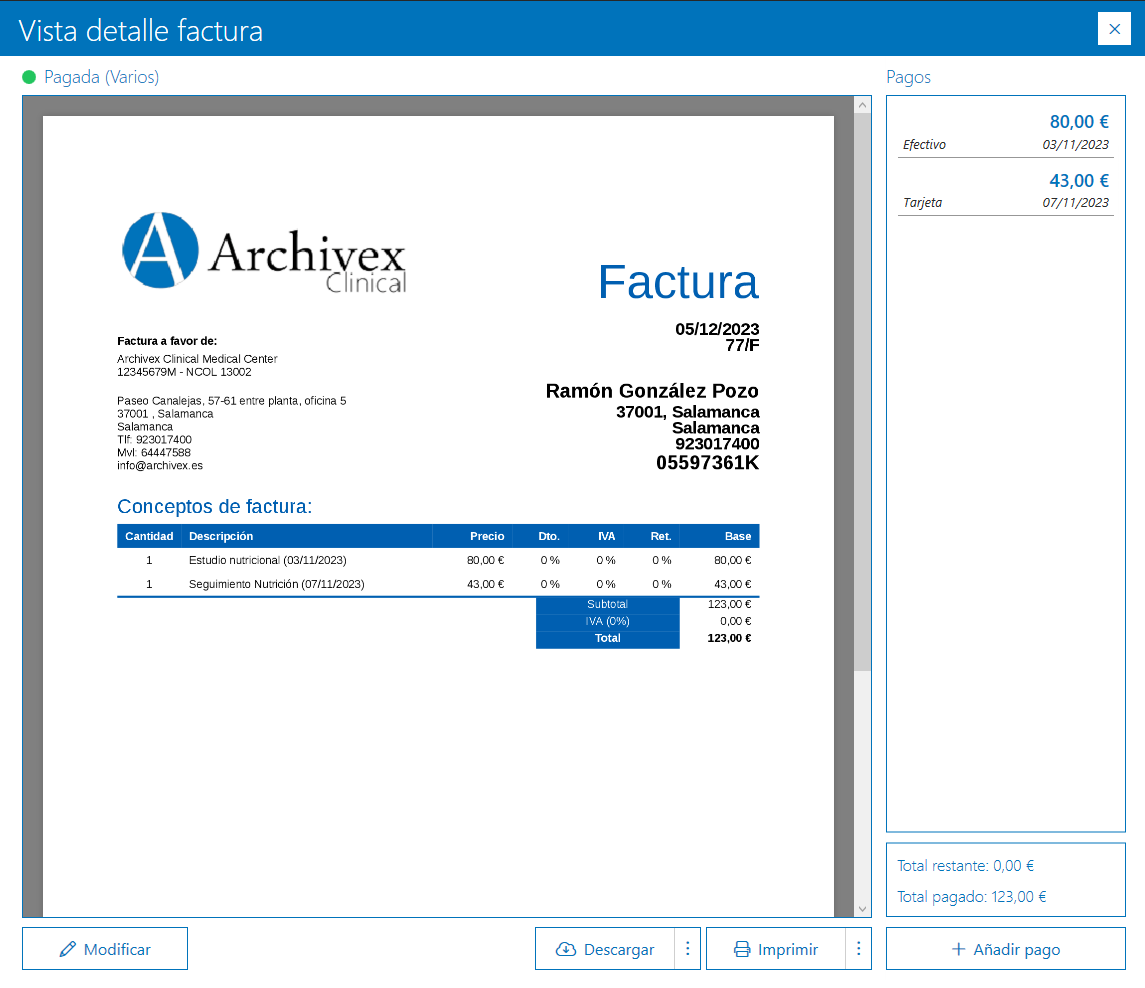Image resolution: width=1145 pixels, height=988 pixels.
Task: Click the Pagada (Varios) status label
Action: point(101,77)
